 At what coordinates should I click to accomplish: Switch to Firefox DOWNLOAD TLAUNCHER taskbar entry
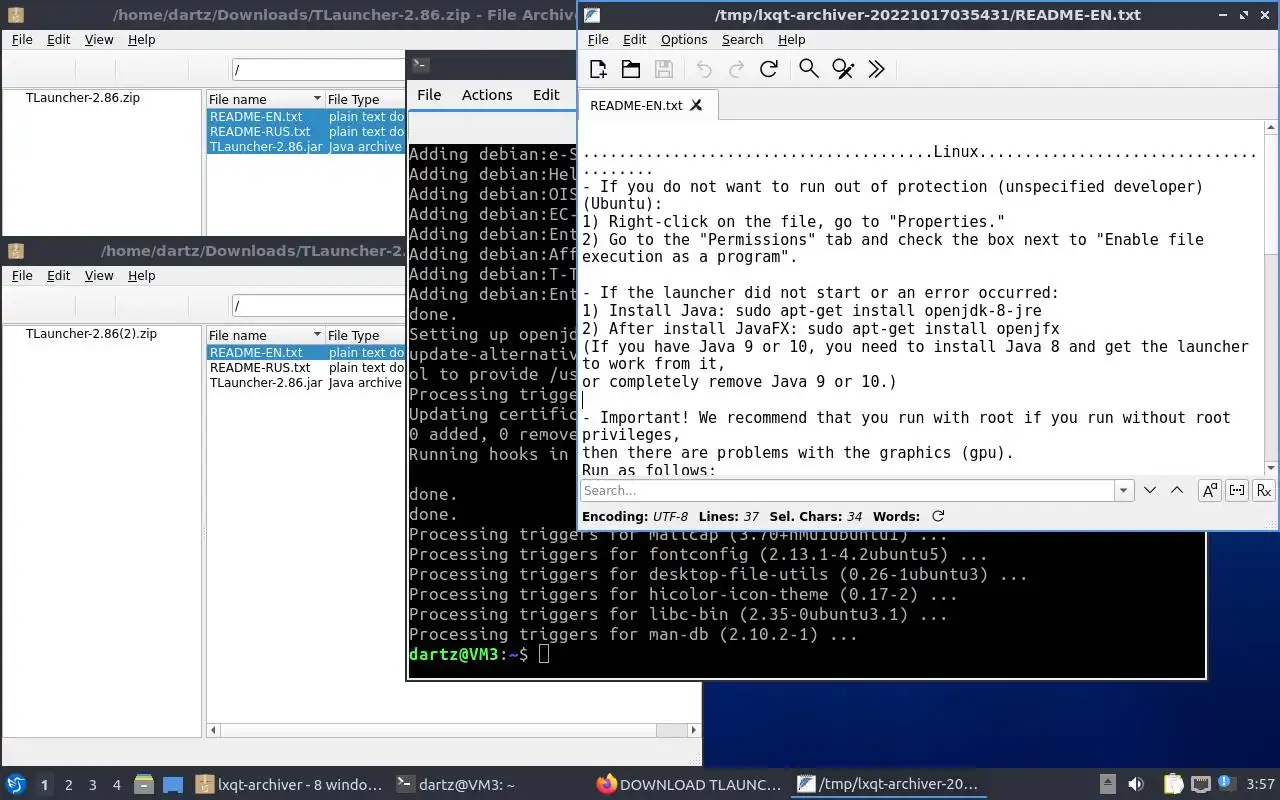[x=689, y=785]
